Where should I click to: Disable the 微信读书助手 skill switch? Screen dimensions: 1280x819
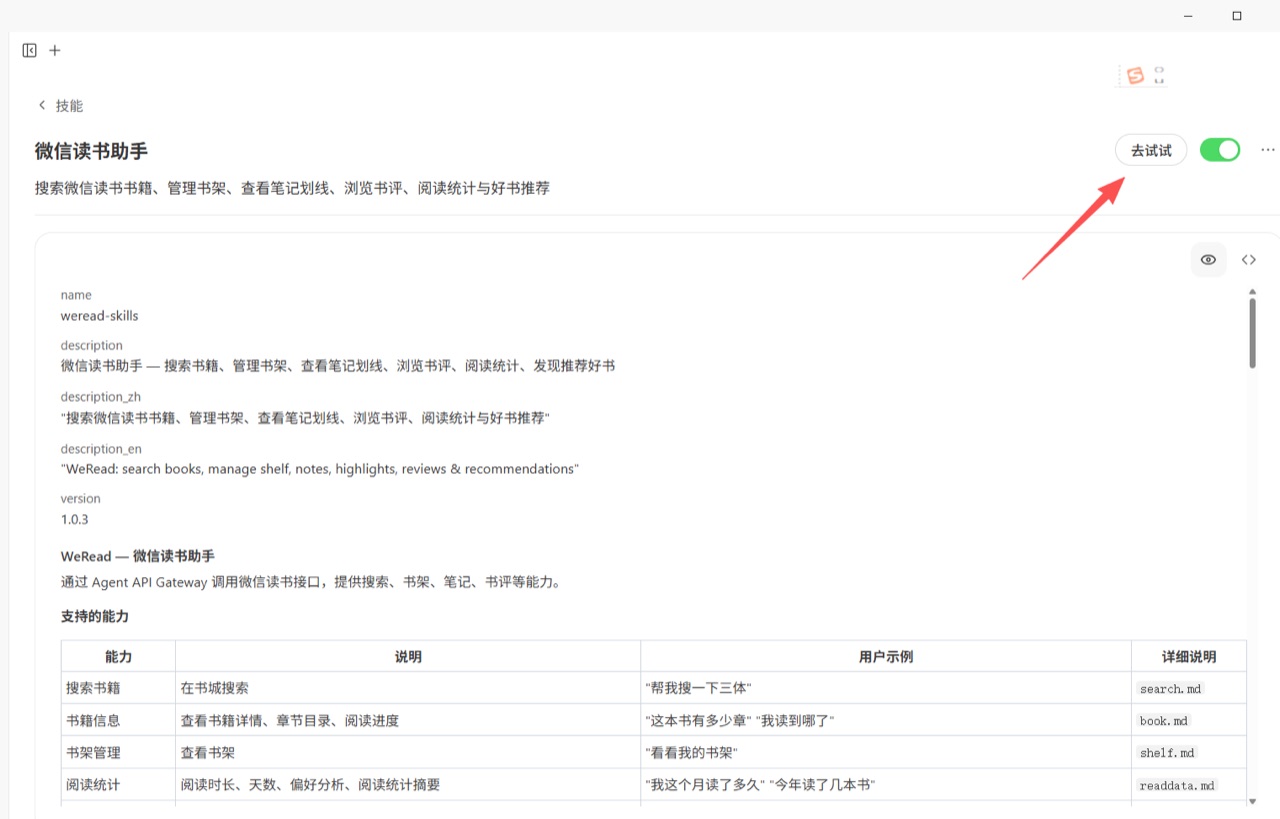(x=1220, y=150)
